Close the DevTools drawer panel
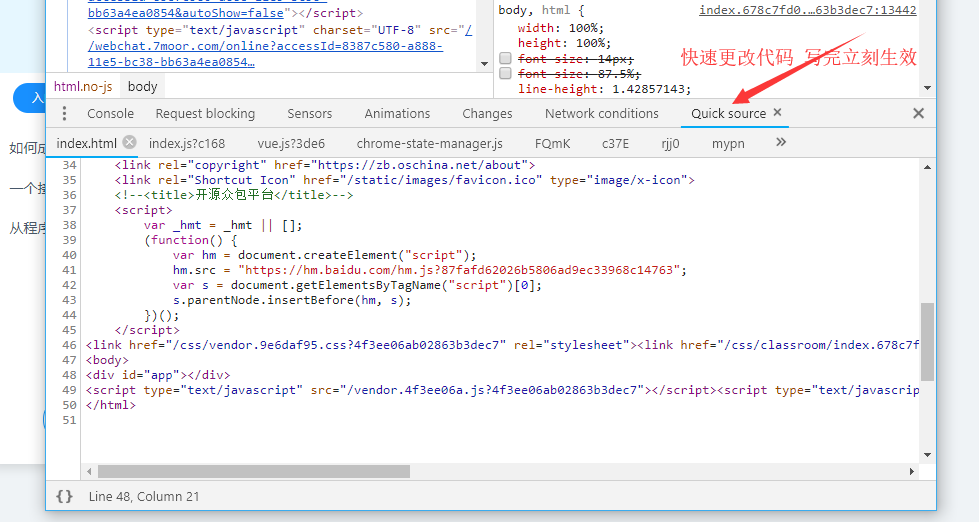 tap(918, 113)
